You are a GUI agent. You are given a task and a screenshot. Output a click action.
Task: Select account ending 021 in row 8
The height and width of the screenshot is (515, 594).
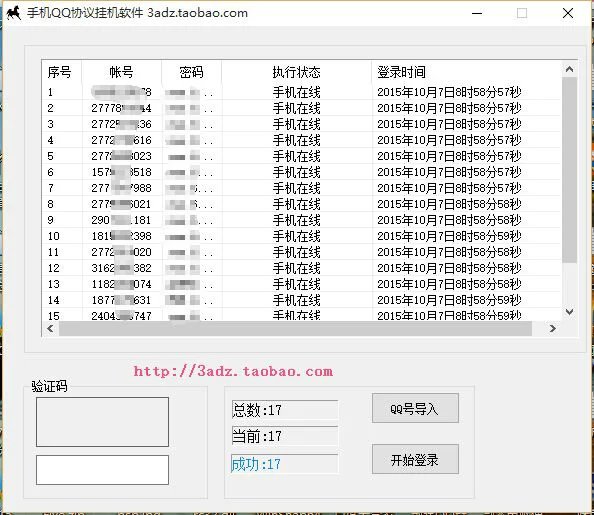click(121, 204)
